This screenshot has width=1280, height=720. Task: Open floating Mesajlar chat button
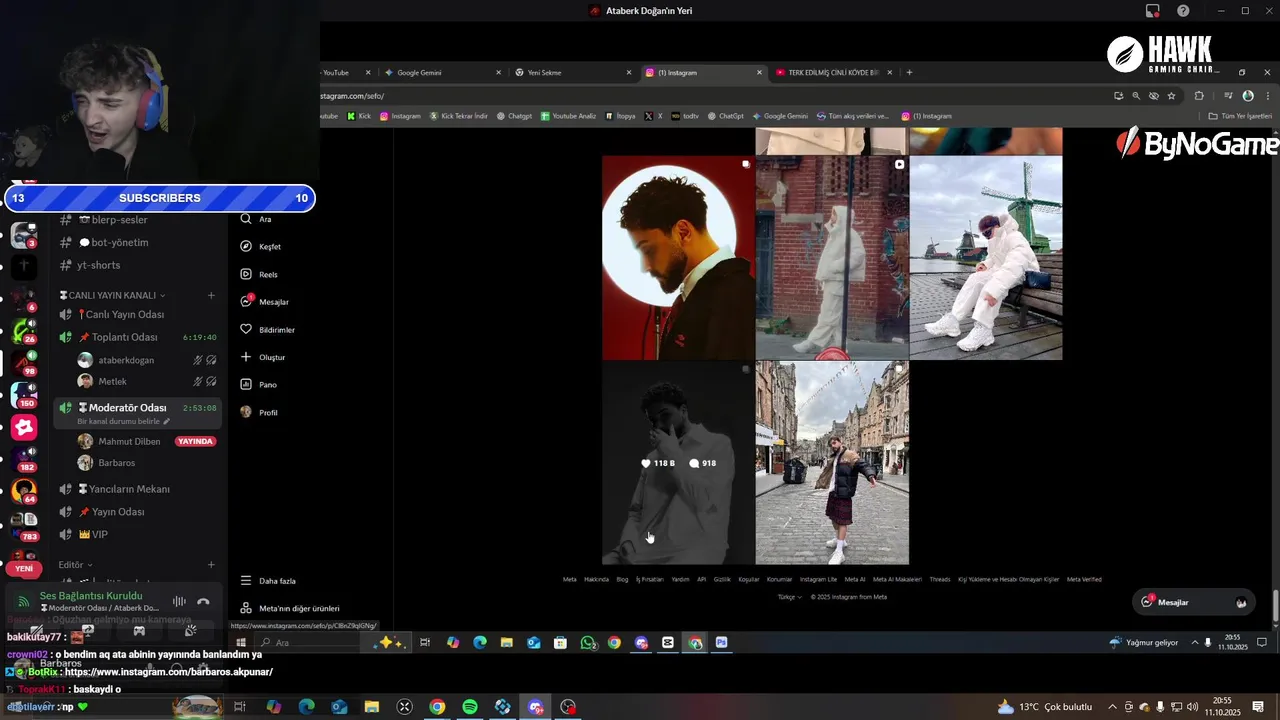point(1194,602)
